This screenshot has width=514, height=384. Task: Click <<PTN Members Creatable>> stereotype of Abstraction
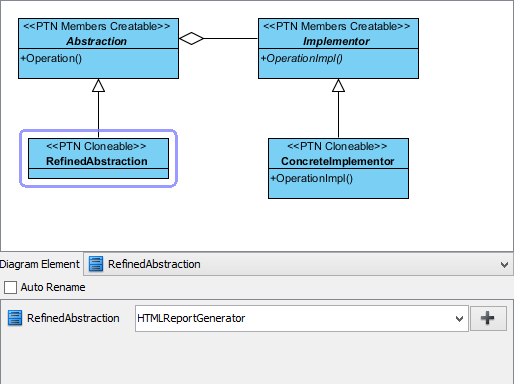coord(97,26)
